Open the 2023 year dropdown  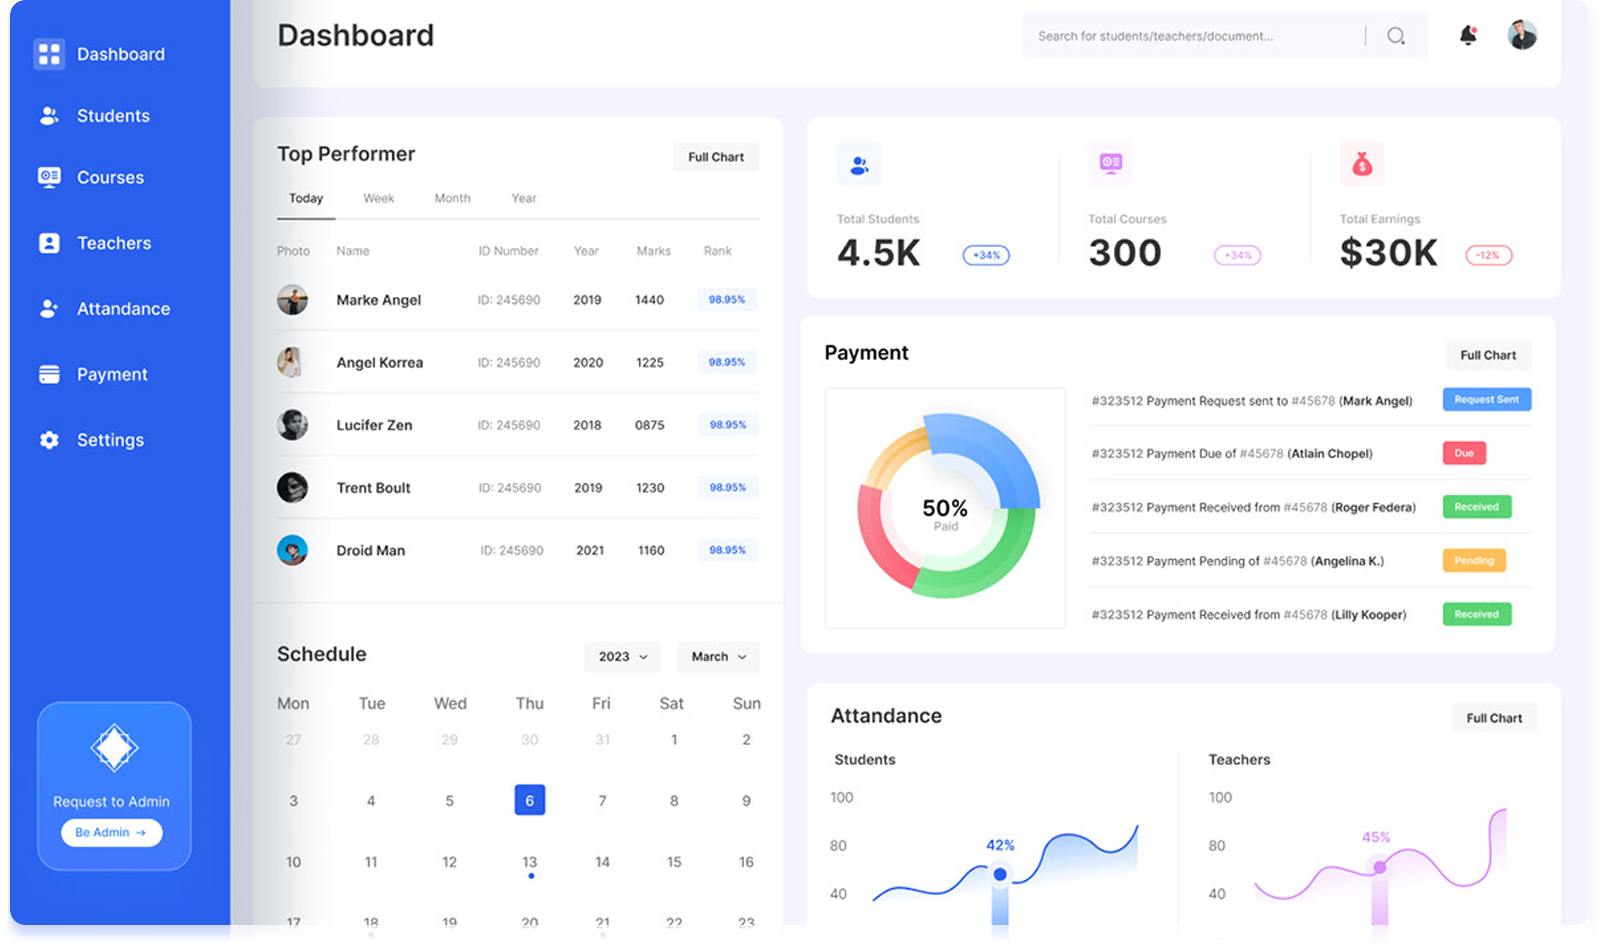point(622,657)
